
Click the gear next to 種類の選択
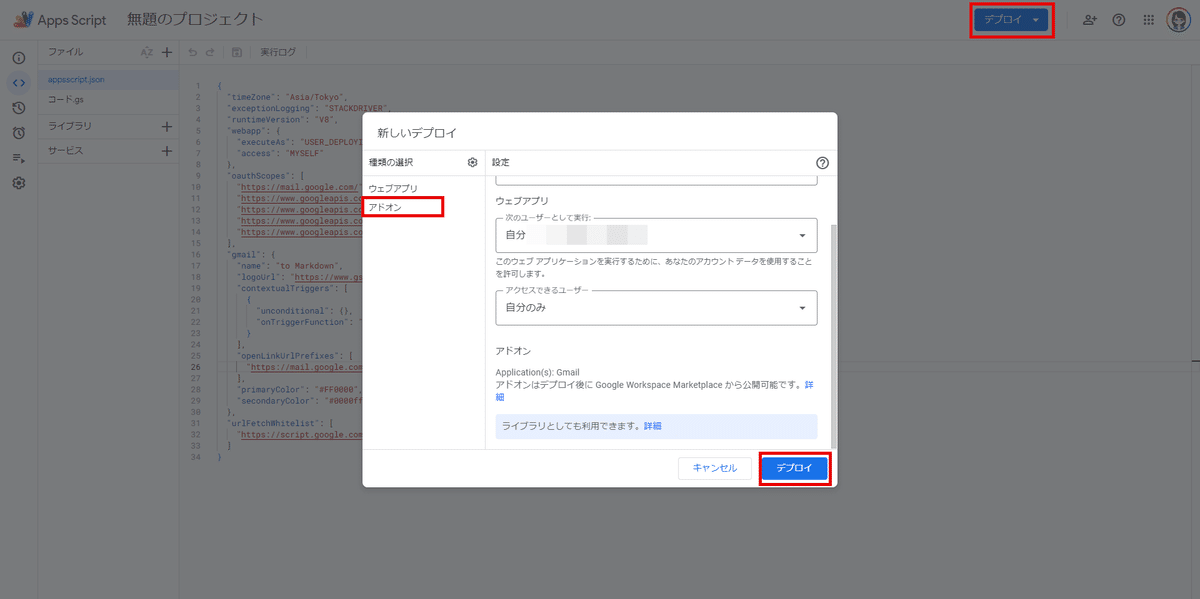(x=473, y=162)
